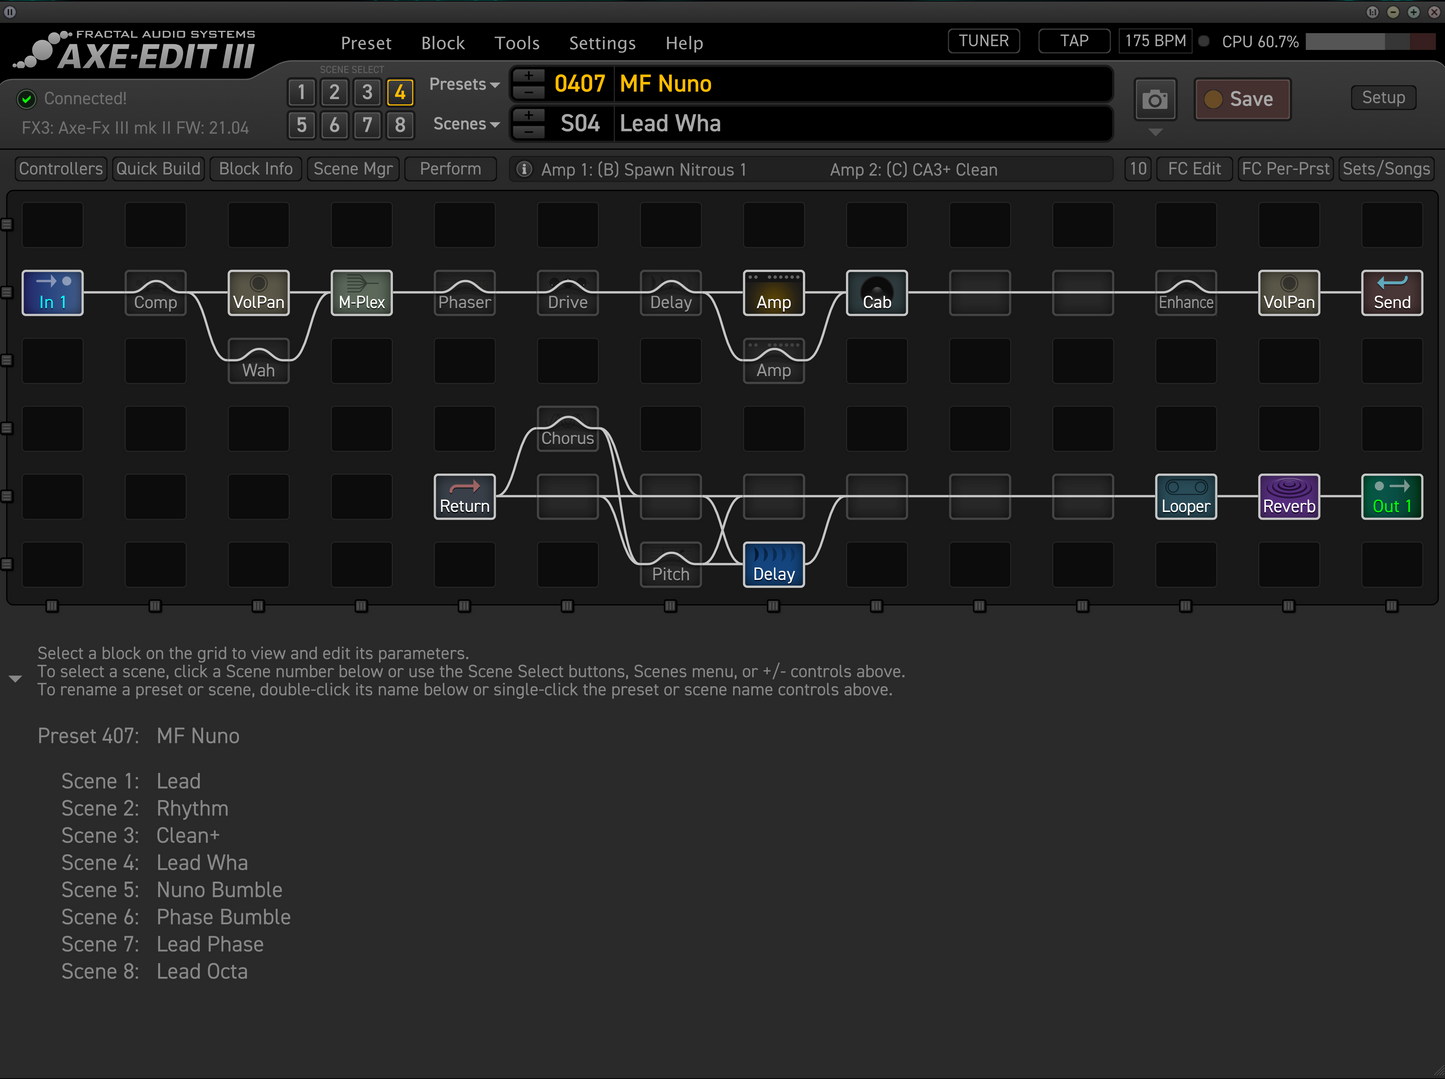Viewport: 1445px width, 1079px height.
Task: Select the Cab block on the grid
Action: pyautogui.click(x=876, y=293)
